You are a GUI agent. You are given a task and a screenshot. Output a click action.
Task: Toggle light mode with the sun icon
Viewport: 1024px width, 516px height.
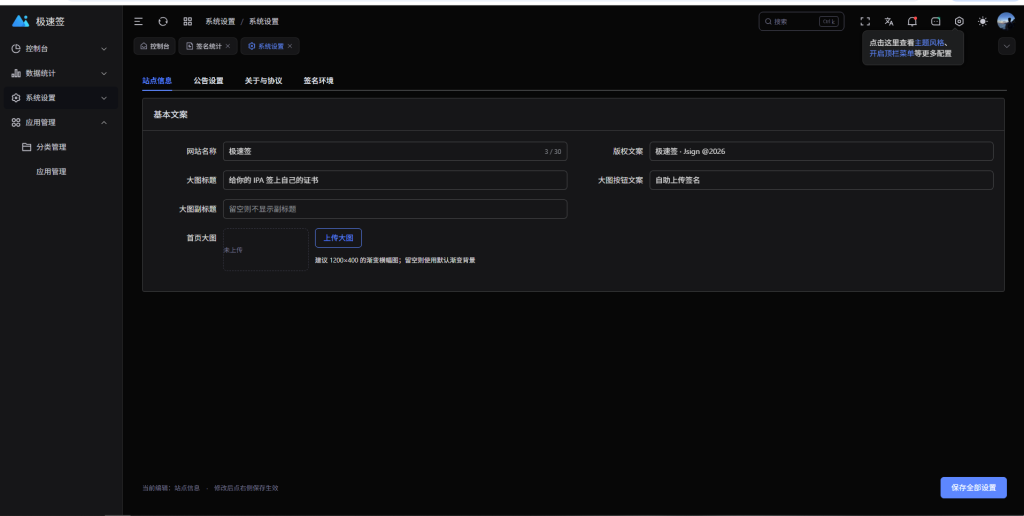983,22
